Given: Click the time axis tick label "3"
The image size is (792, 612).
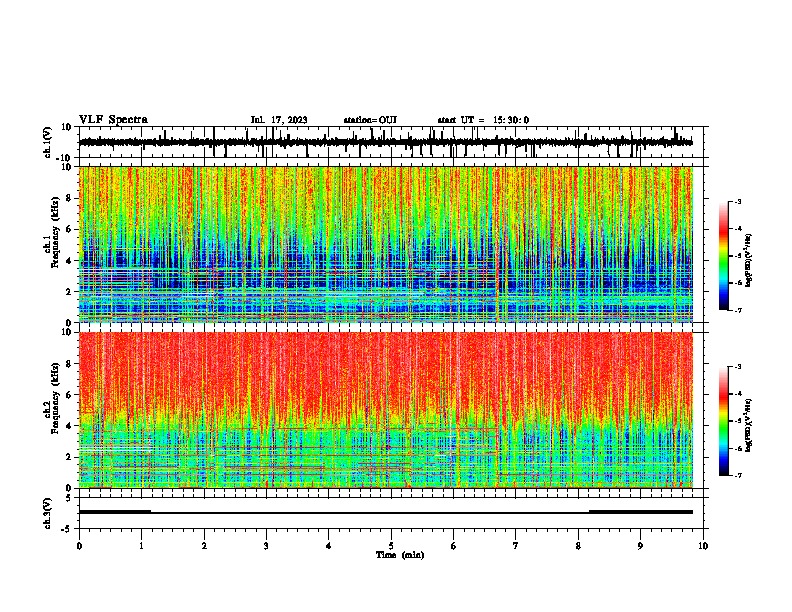Looking at the screenshot, I should [266, 546].
